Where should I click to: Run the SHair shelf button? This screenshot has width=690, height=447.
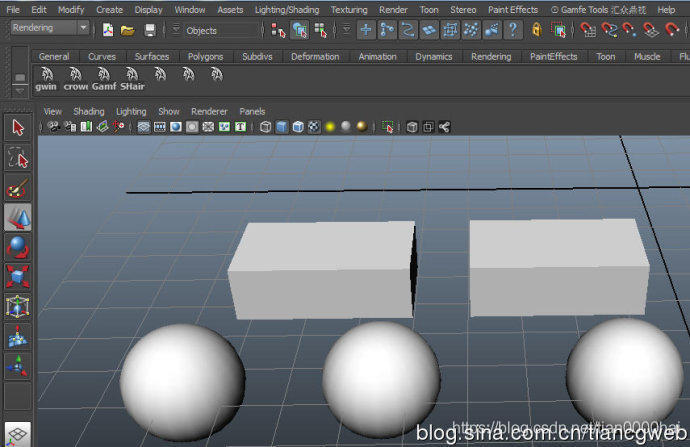132,79
